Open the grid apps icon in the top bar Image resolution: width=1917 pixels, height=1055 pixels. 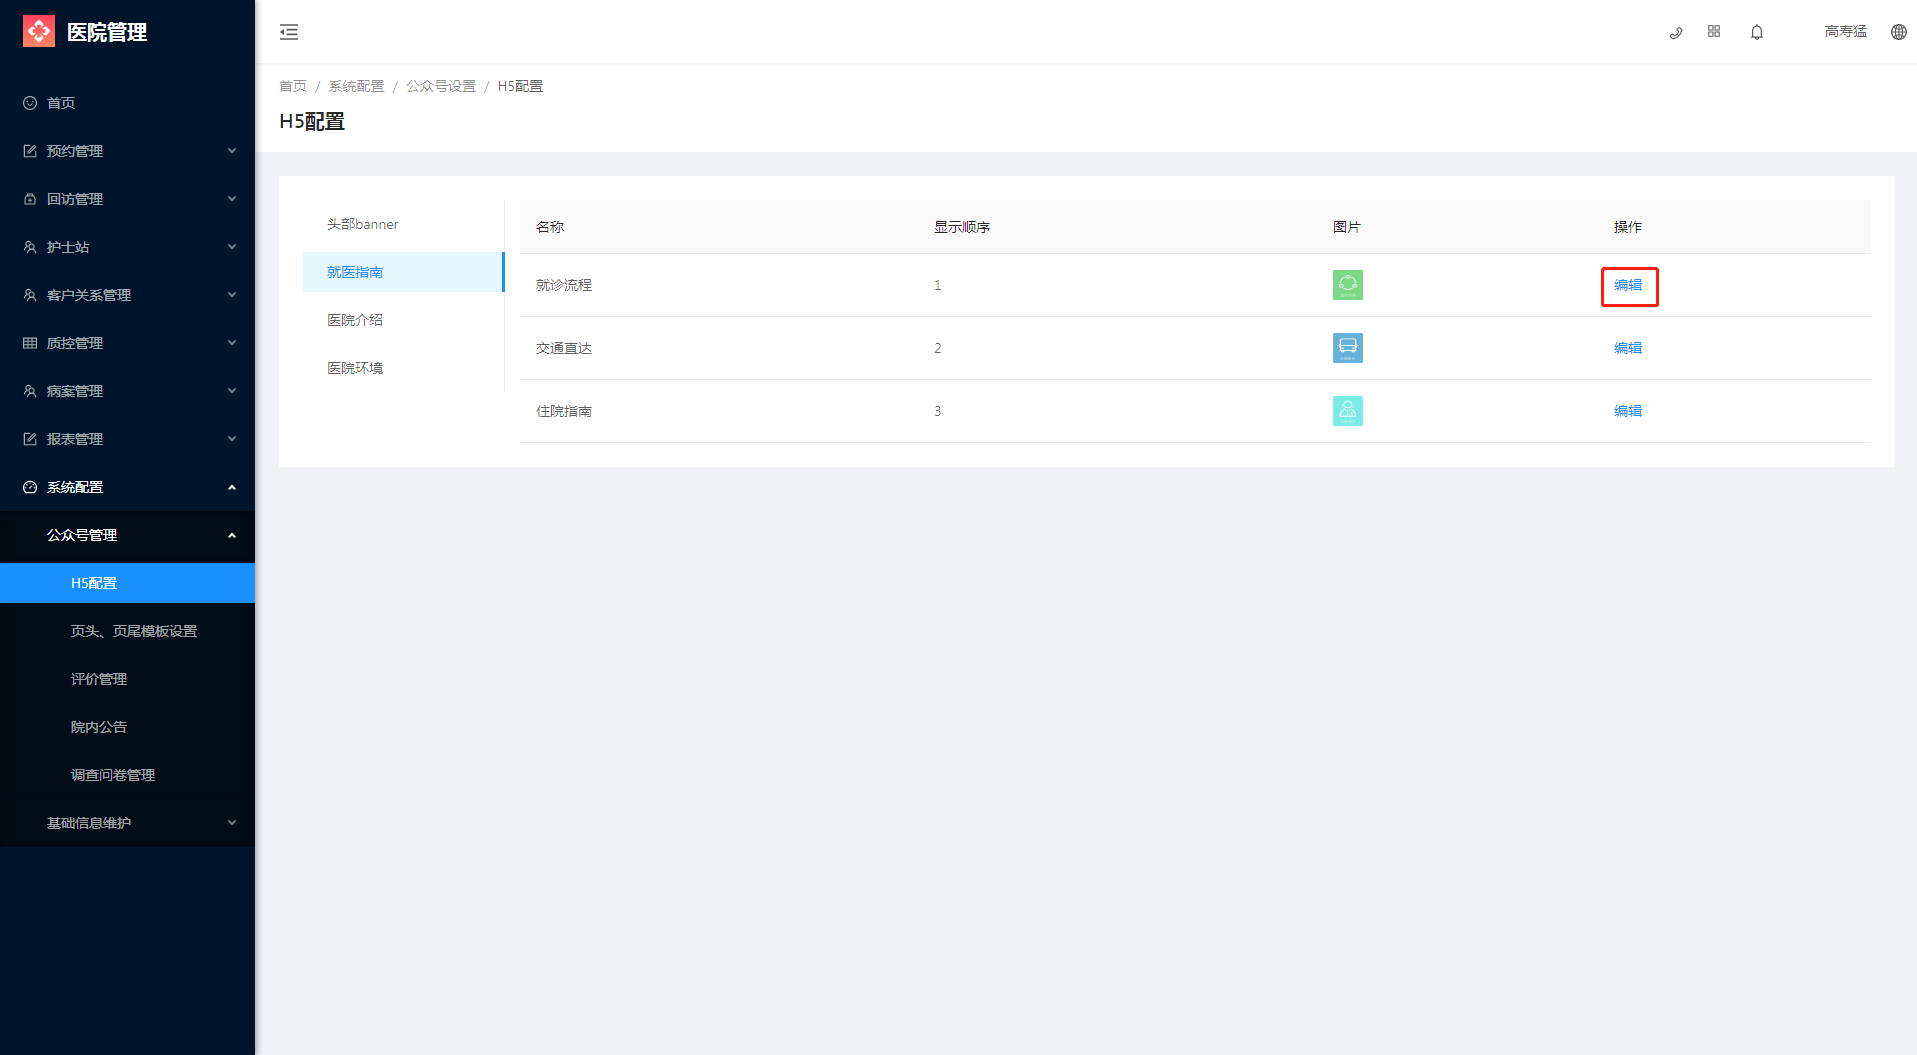point(1714,31)
